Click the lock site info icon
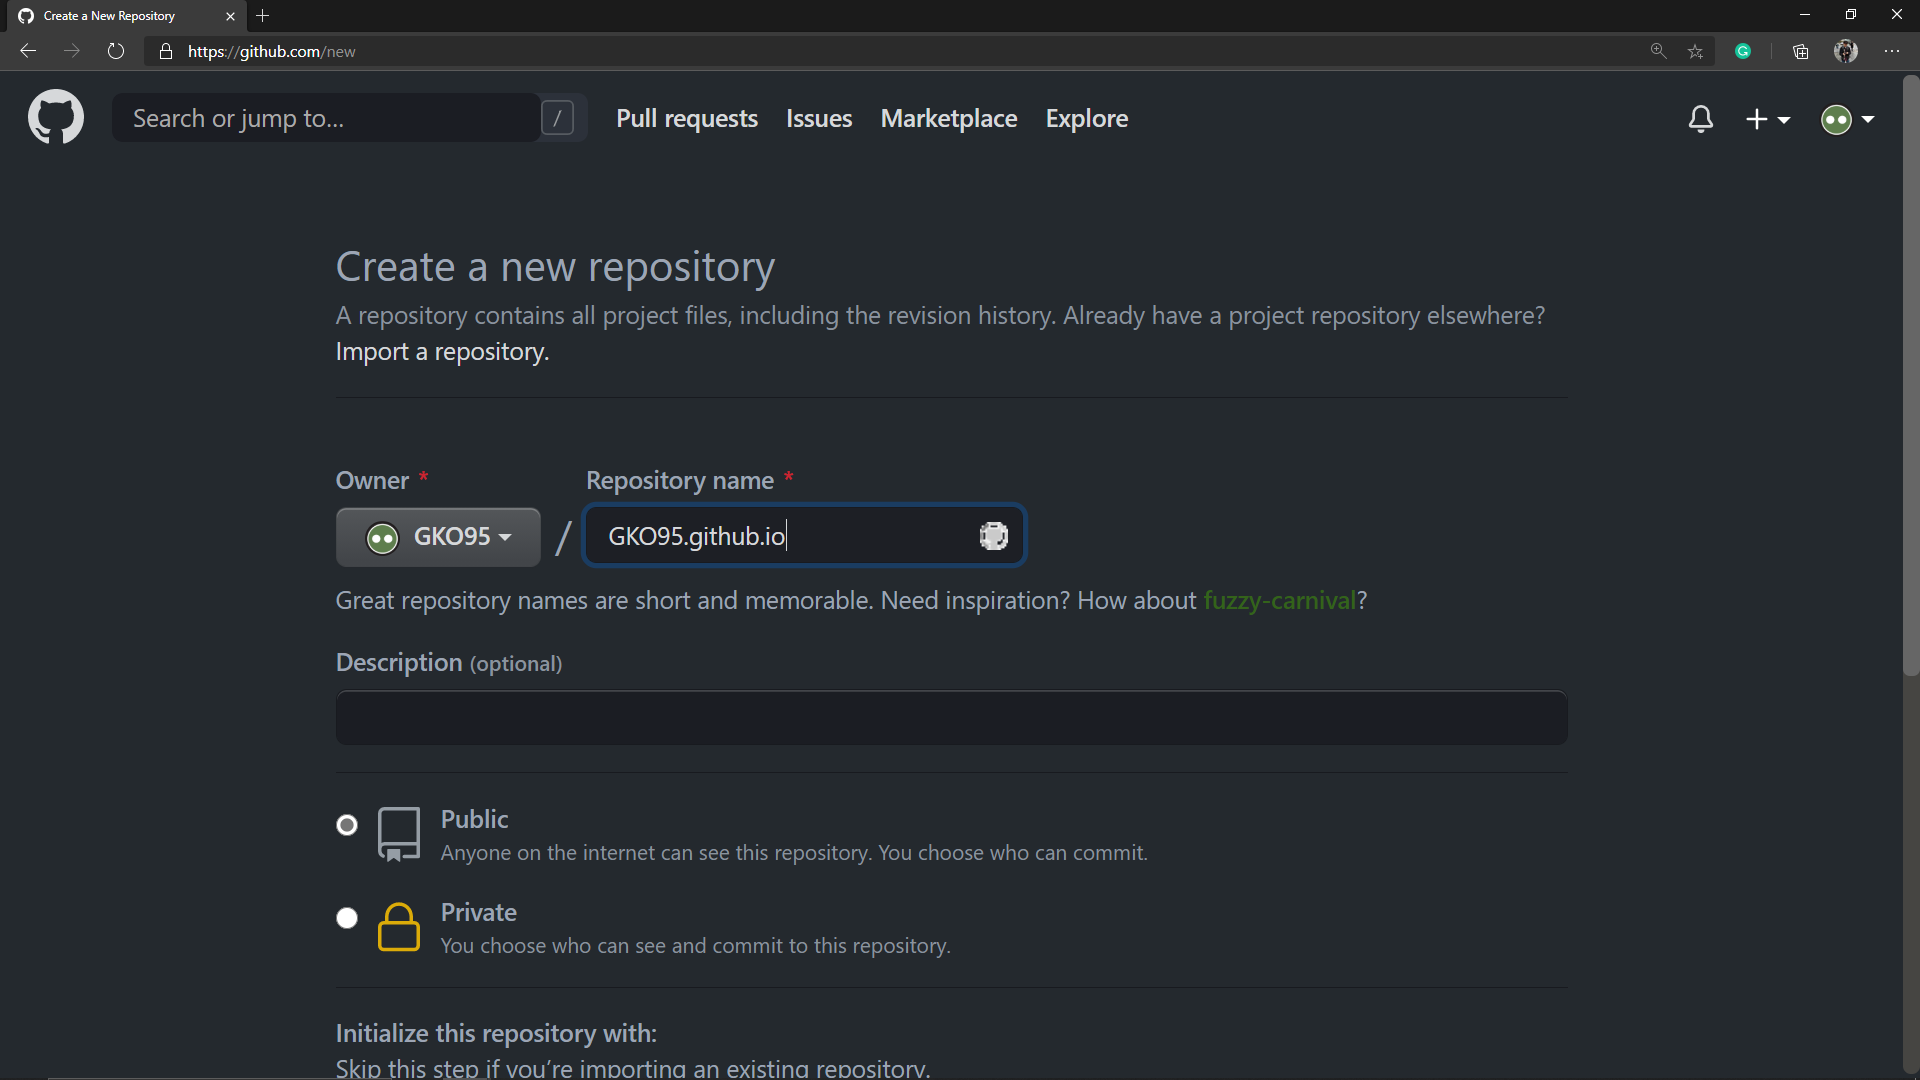Viewport: 1920px width, 1080px height. pos(166,51)
